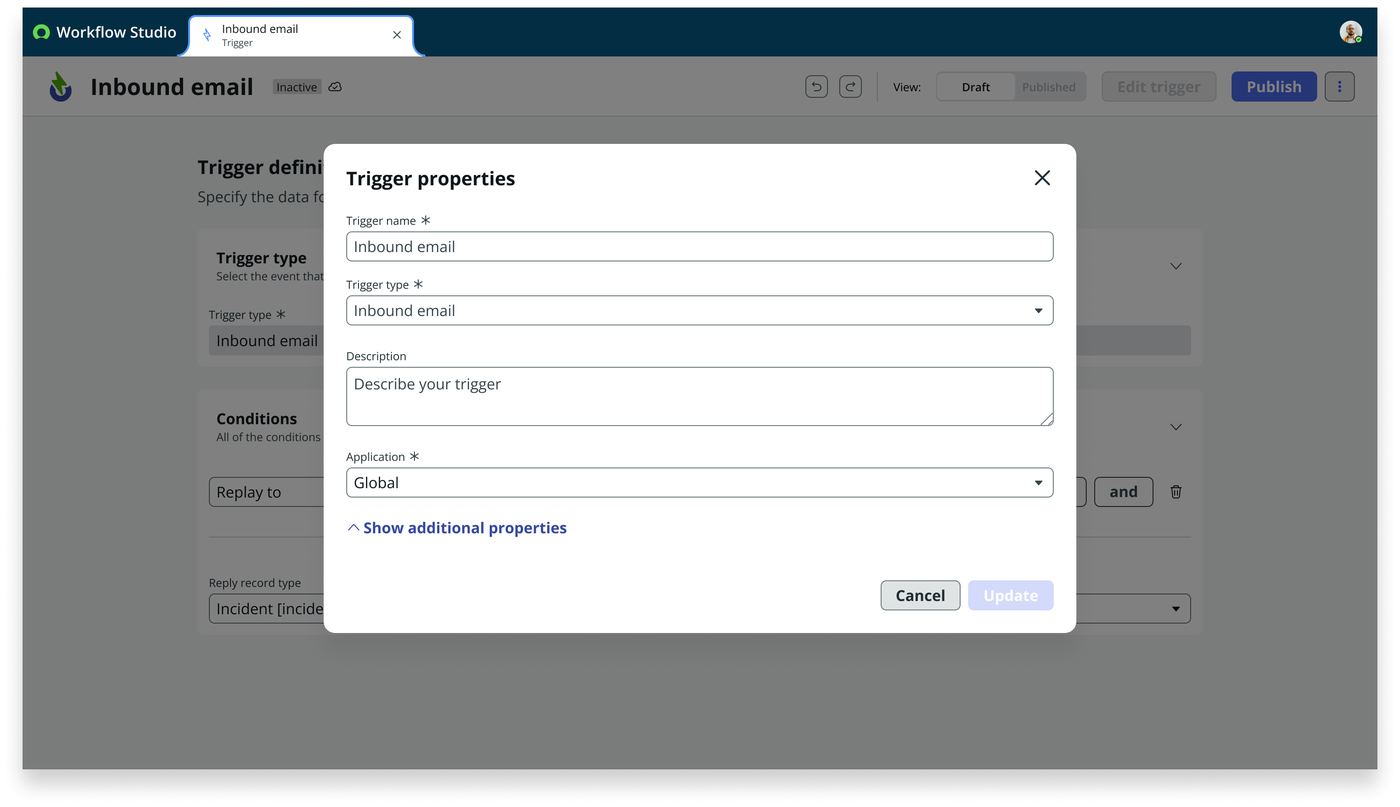This screenshot has width=1400, height=807.
Task: Click the Workflow Studio title text
Action: coord(116,32)
